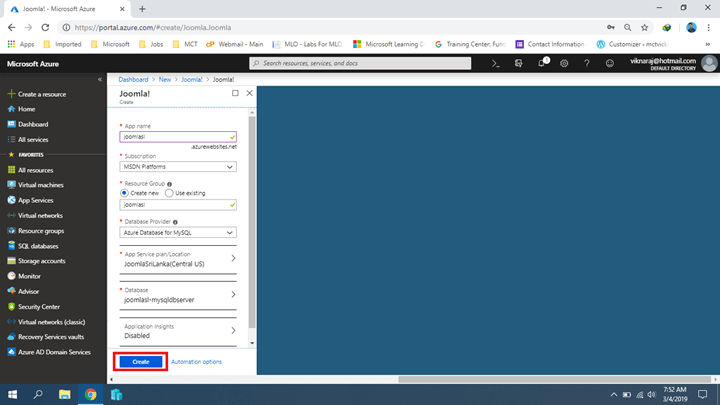Screen dimensions: 720x405
Task: Click blade vertical scrollbar thumb
Action: point(252,223)
